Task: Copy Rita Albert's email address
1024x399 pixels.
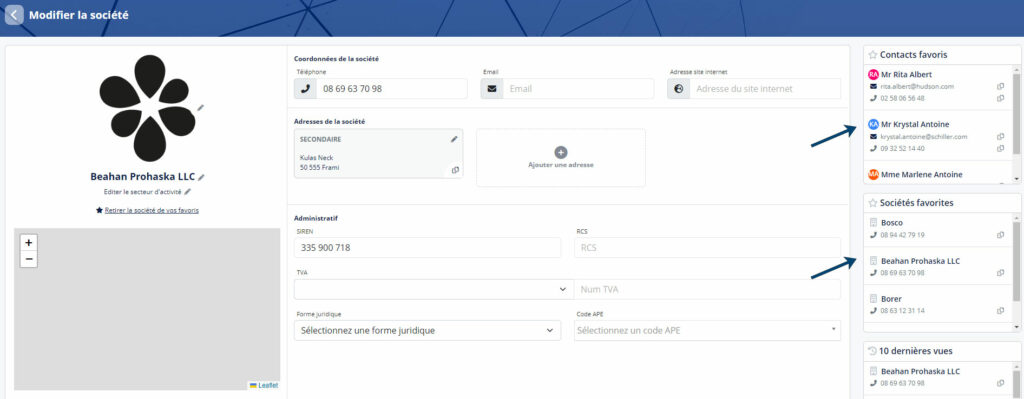Action: click(x=1000, y=86)
